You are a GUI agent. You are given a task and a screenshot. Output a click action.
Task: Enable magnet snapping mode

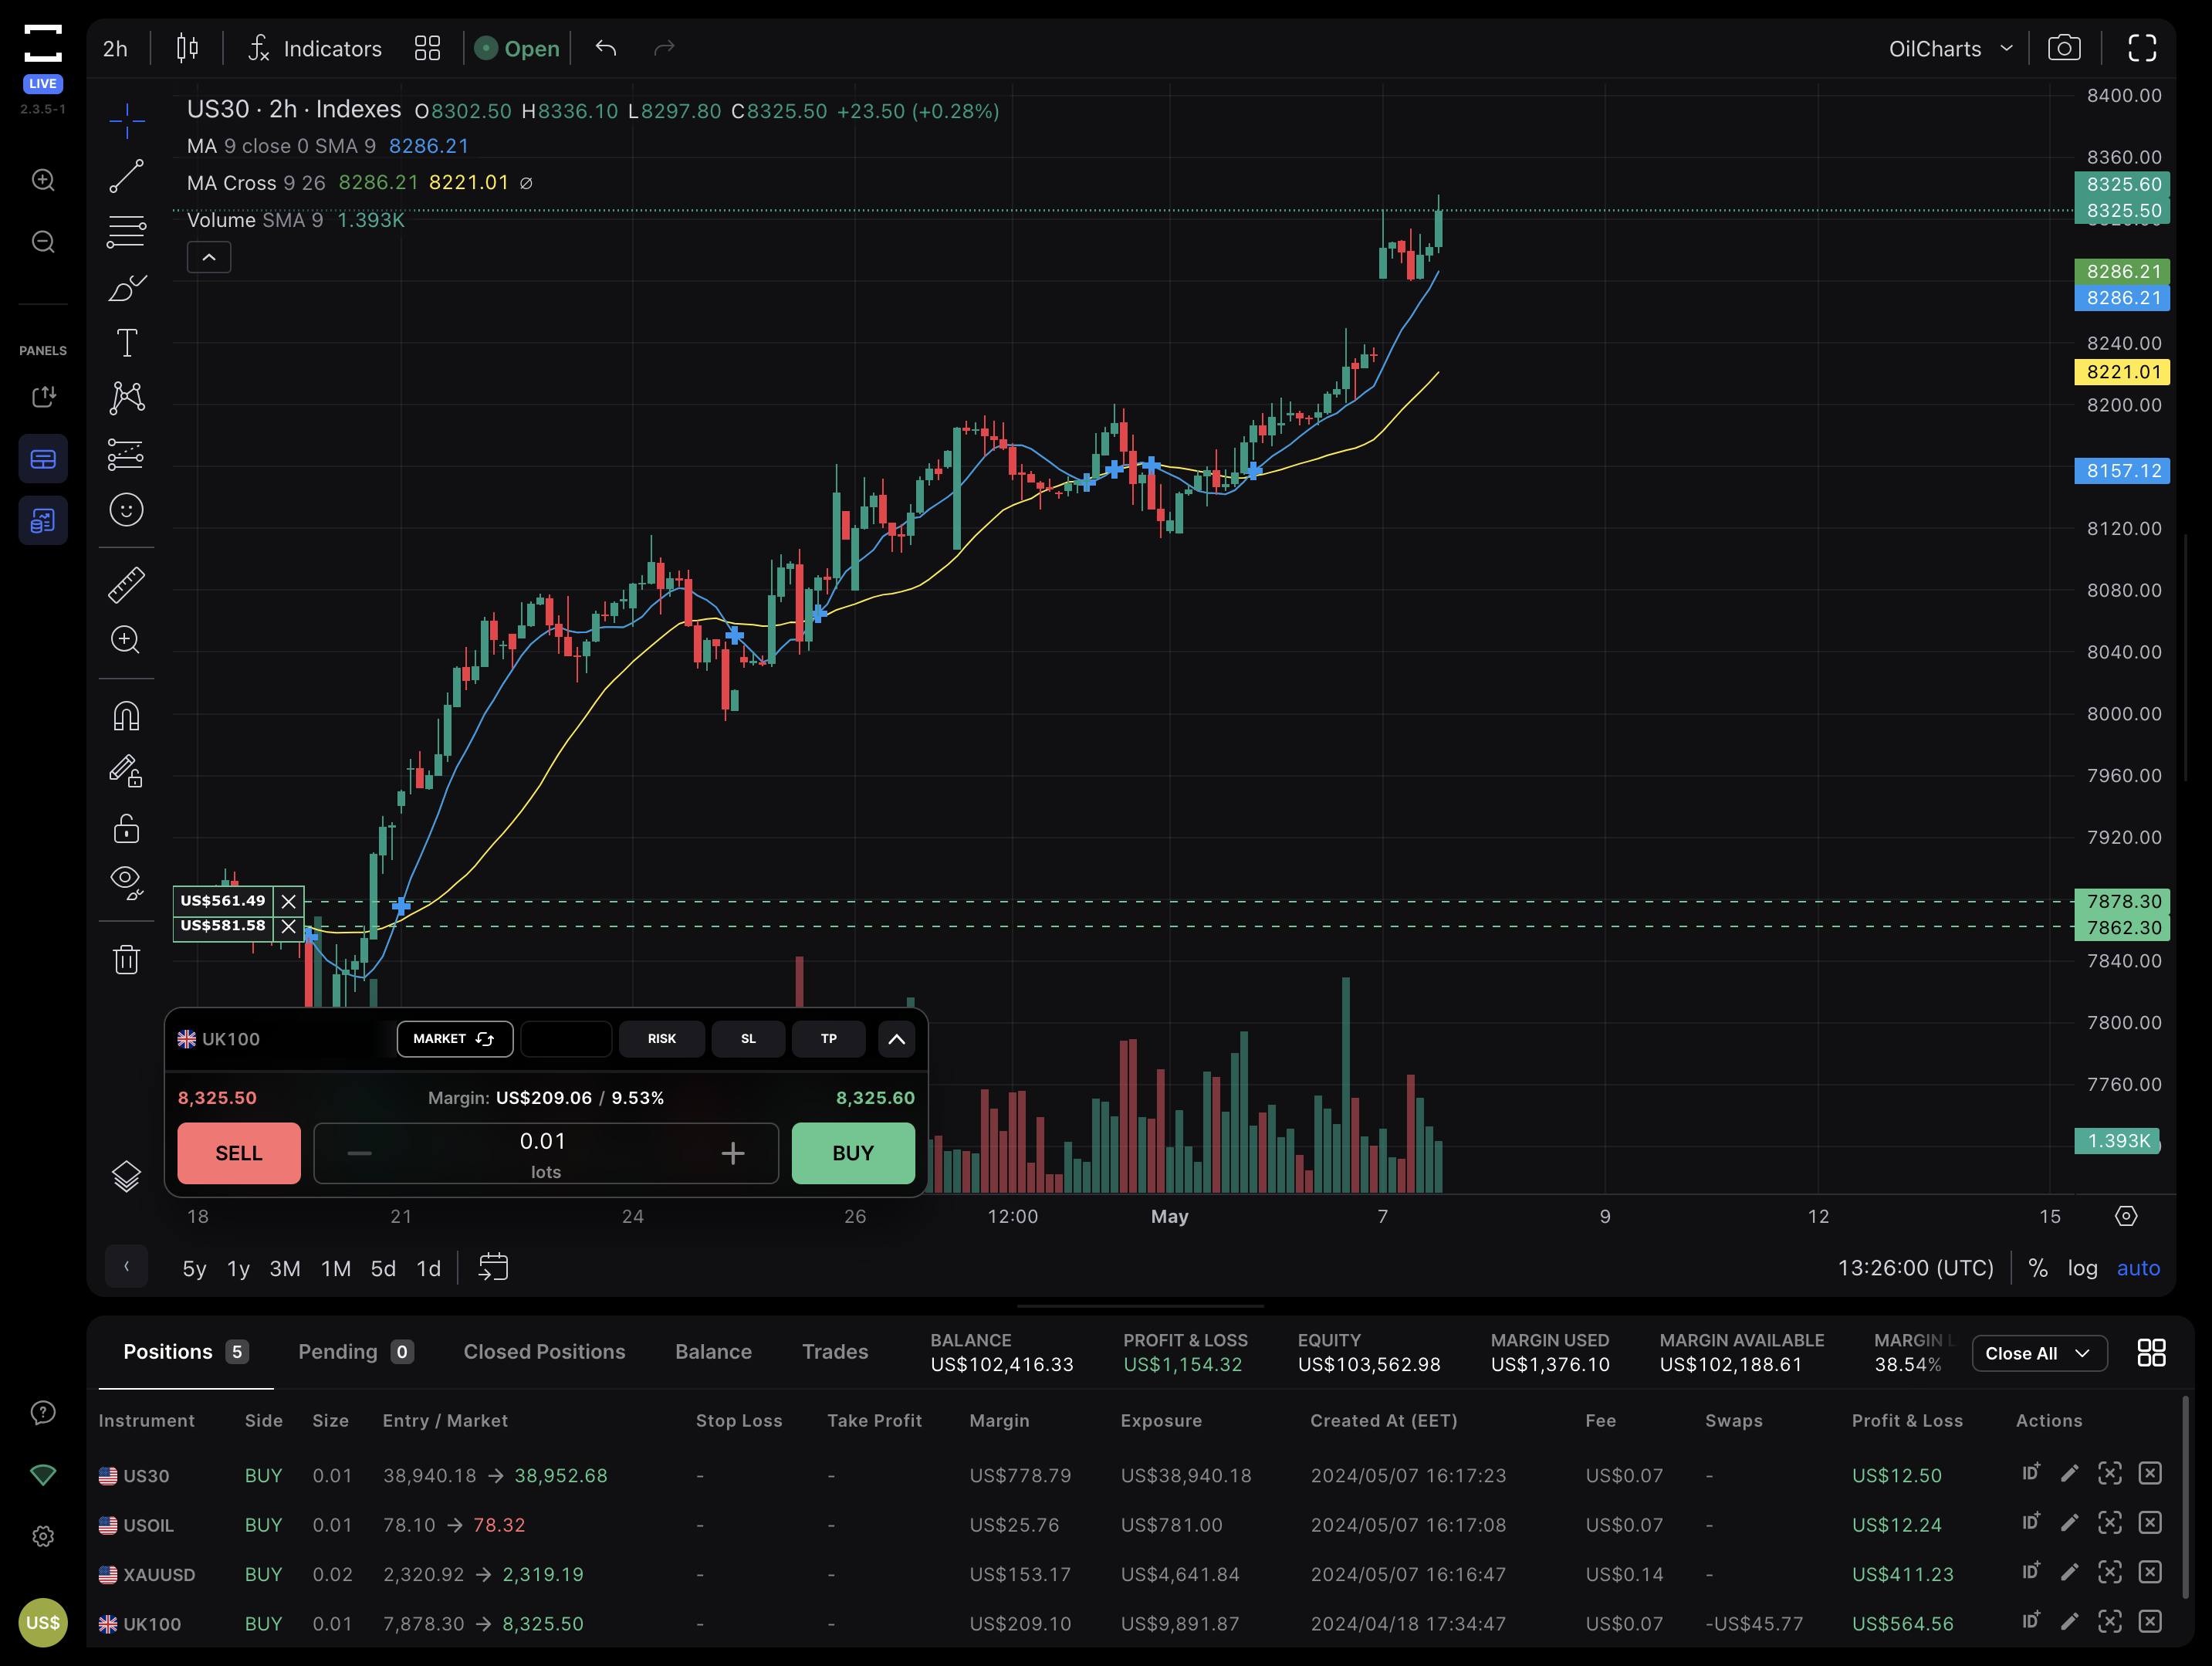[x=126, y=714]
